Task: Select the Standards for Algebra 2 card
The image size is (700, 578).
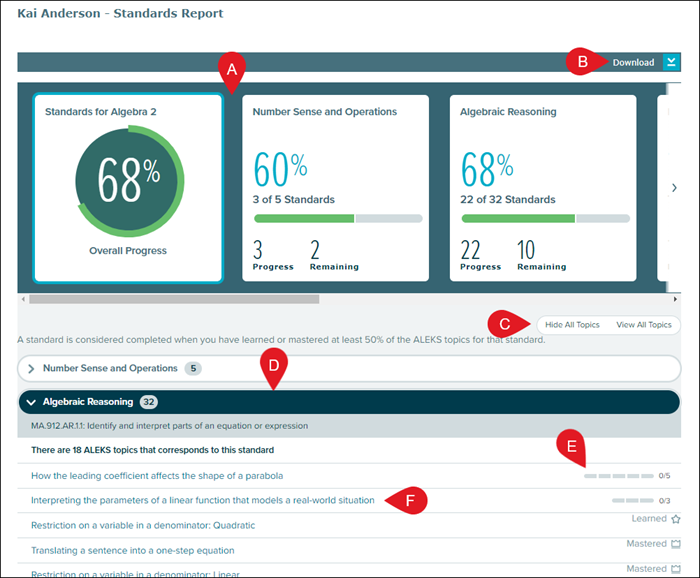Action: click(x=128, y=188)
